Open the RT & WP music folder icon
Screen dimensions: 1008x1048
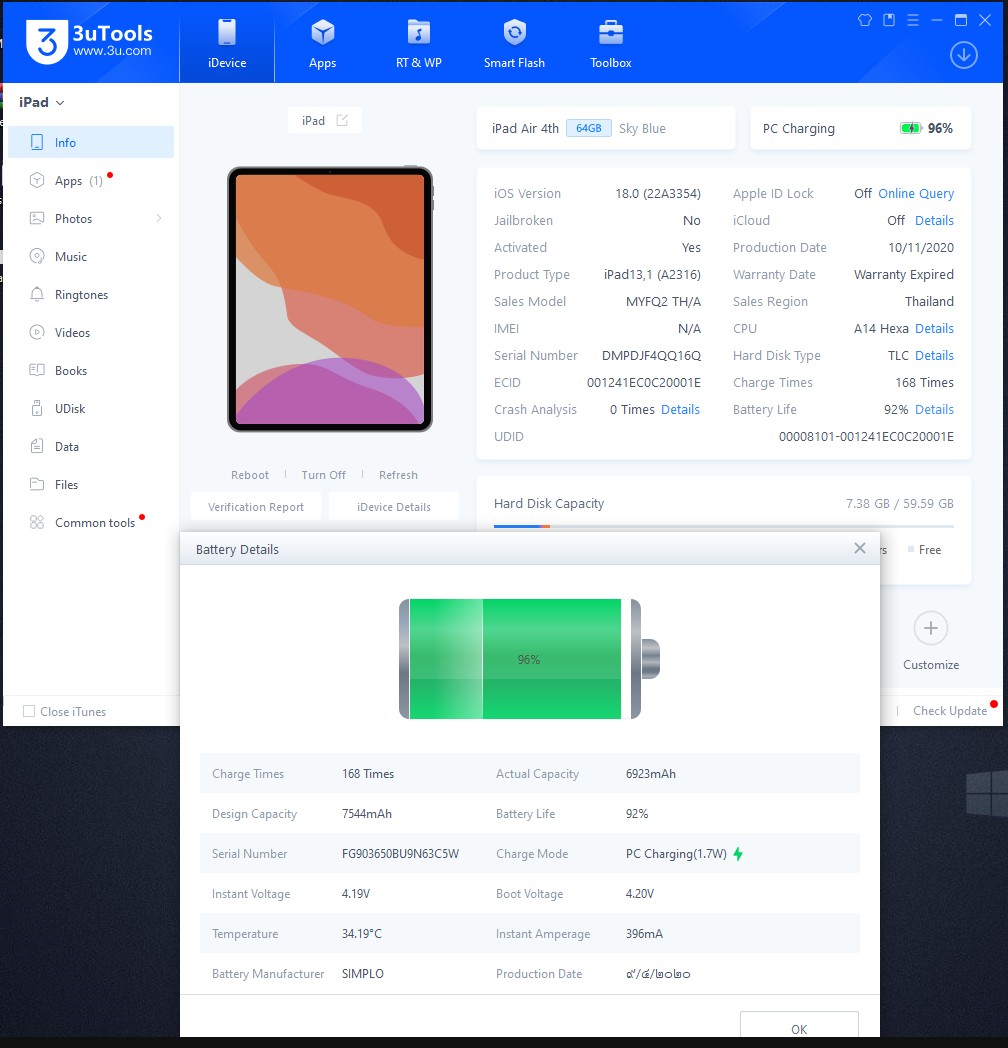pos(418,32)
